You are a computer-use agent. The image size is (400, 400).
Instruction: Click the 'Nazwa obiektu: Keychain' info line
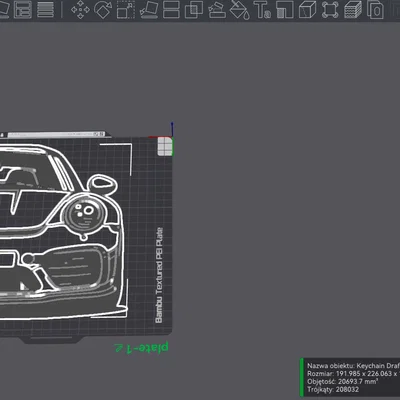point(353,366)
